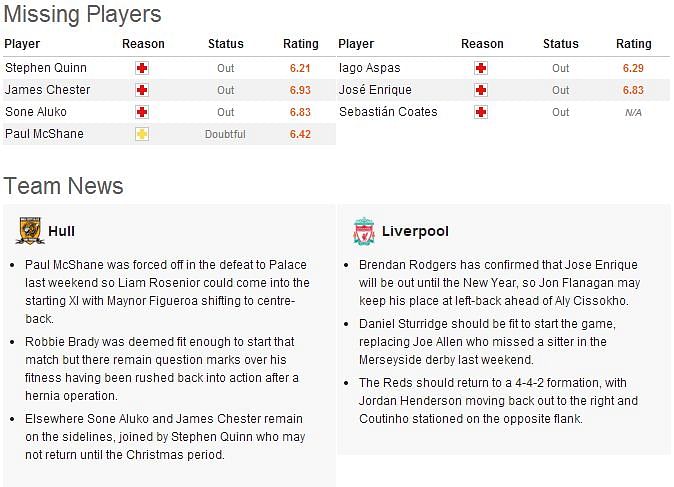Select James Chester's 6.93 rating
Screen dimensions: 674x487
(x=300, y=90)
